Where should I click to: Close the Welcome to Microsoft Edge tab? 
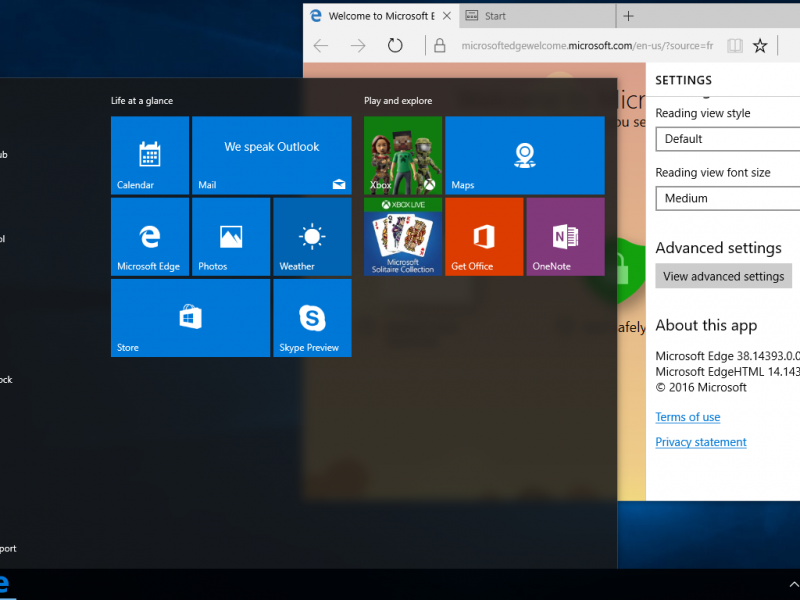(447, 16)
